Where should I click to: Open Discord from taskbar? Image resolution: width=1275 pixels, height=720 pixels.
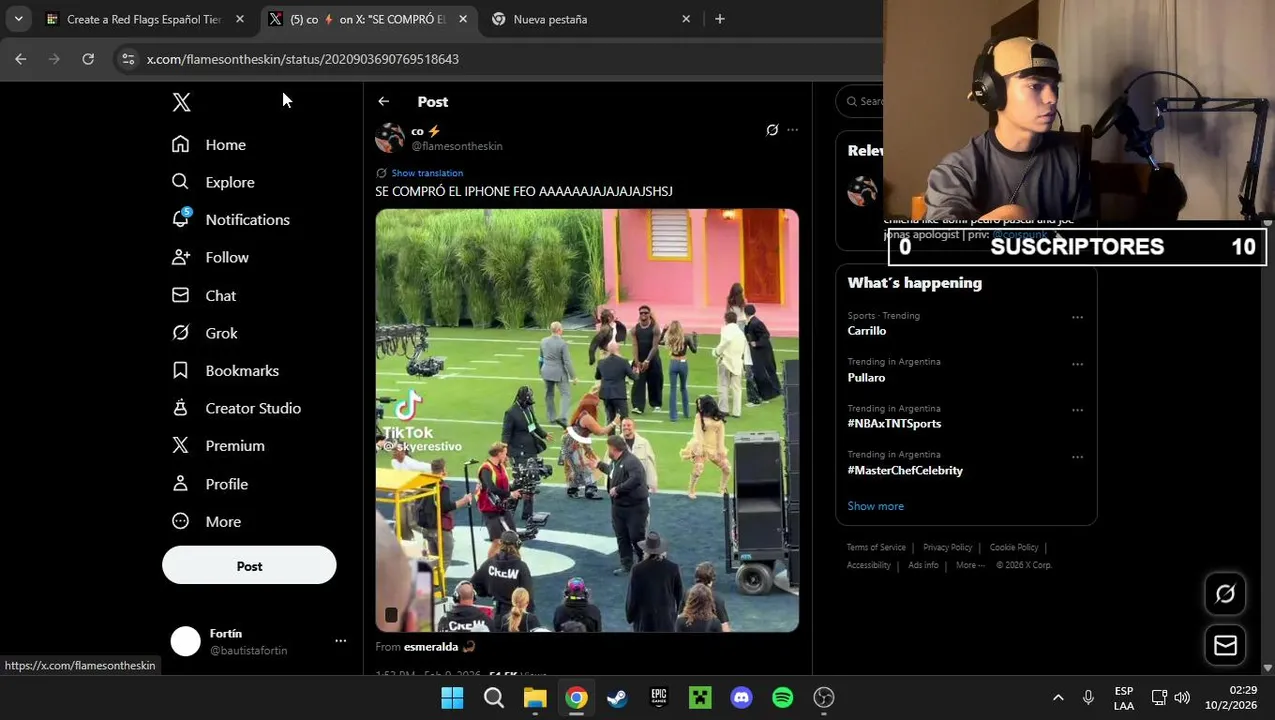coord(741,698)
